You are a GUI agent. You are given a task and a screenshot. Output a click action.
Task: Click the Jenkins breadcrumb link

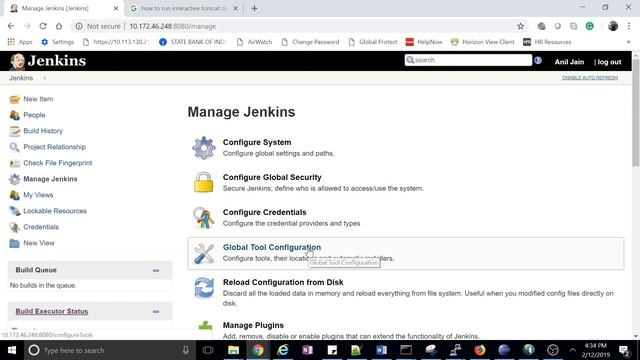[21, 78]
